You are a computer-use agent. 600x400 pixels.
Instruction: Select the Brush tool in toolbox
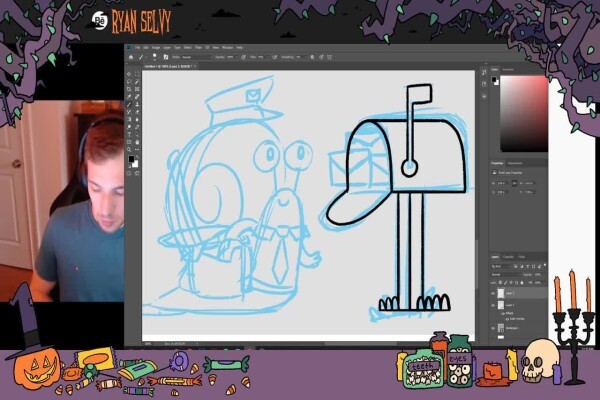click(129, 104)
